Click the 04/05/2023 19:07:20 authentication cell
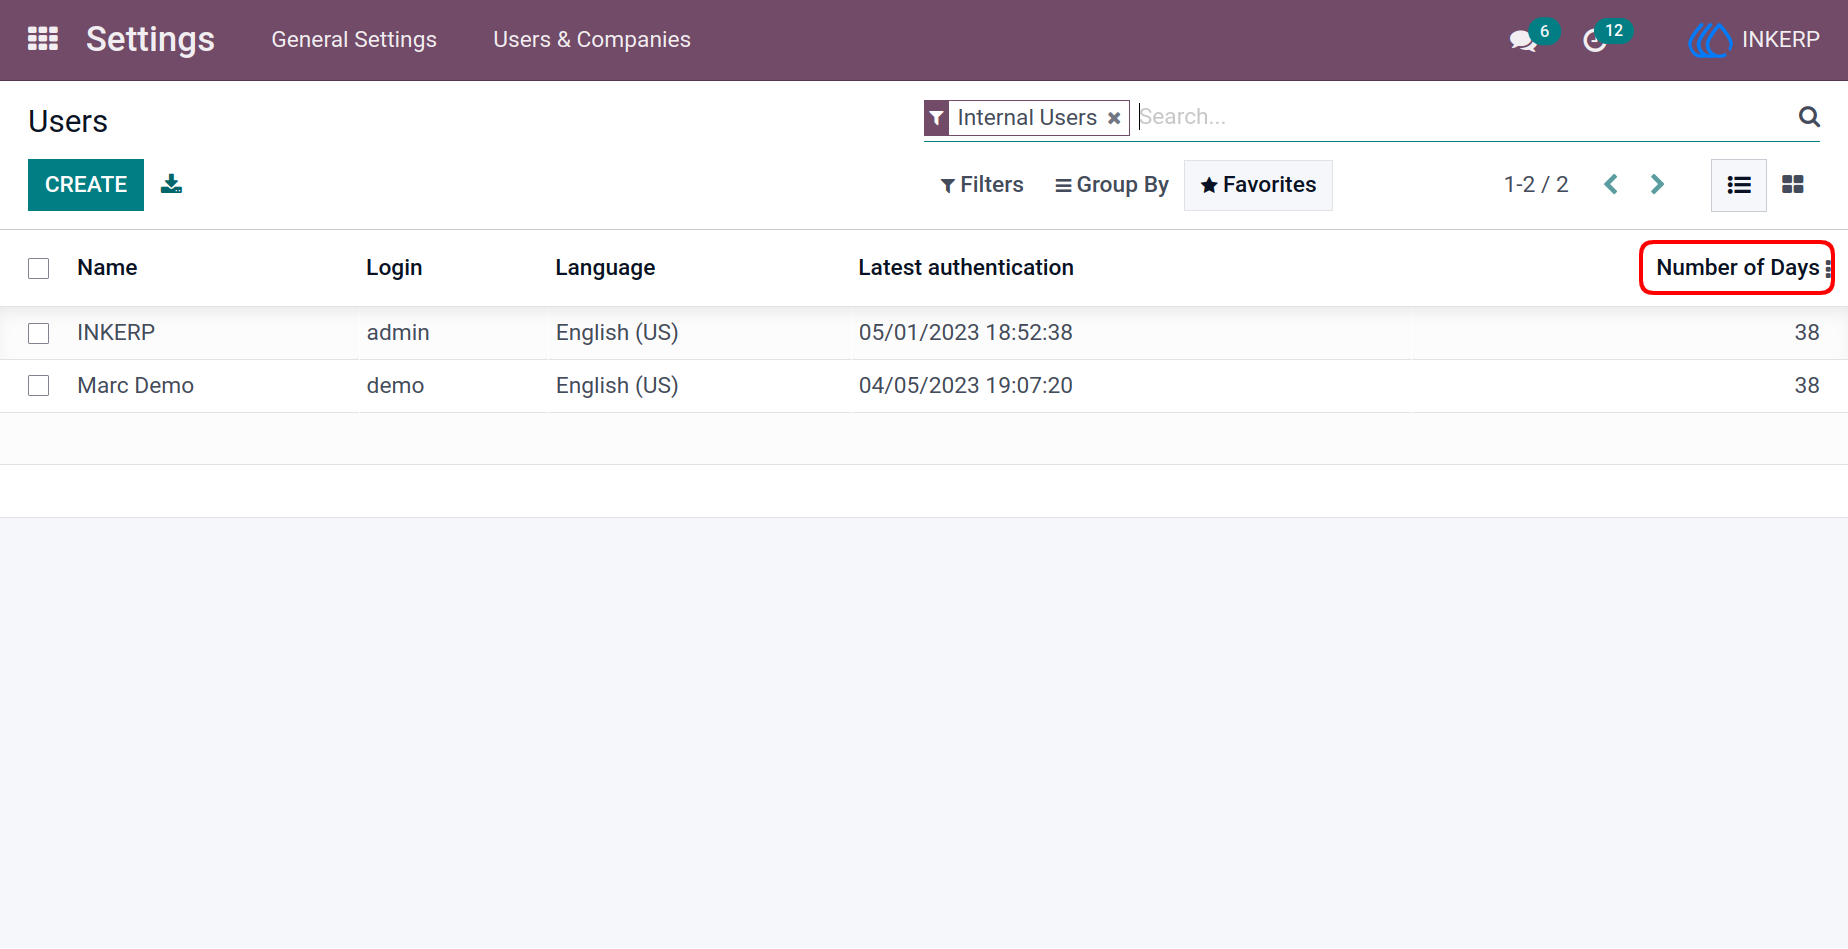 (966, 386)
